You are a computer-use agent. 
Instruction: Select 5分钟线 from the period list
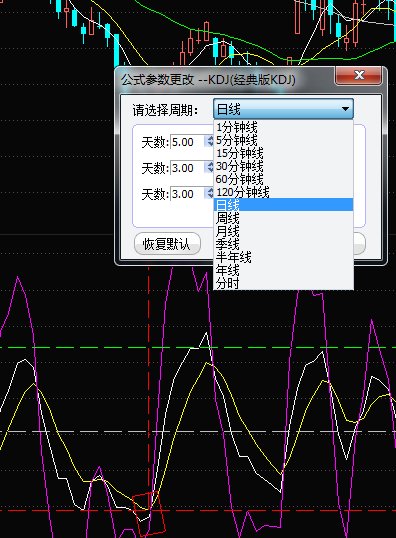click(283, 140)
